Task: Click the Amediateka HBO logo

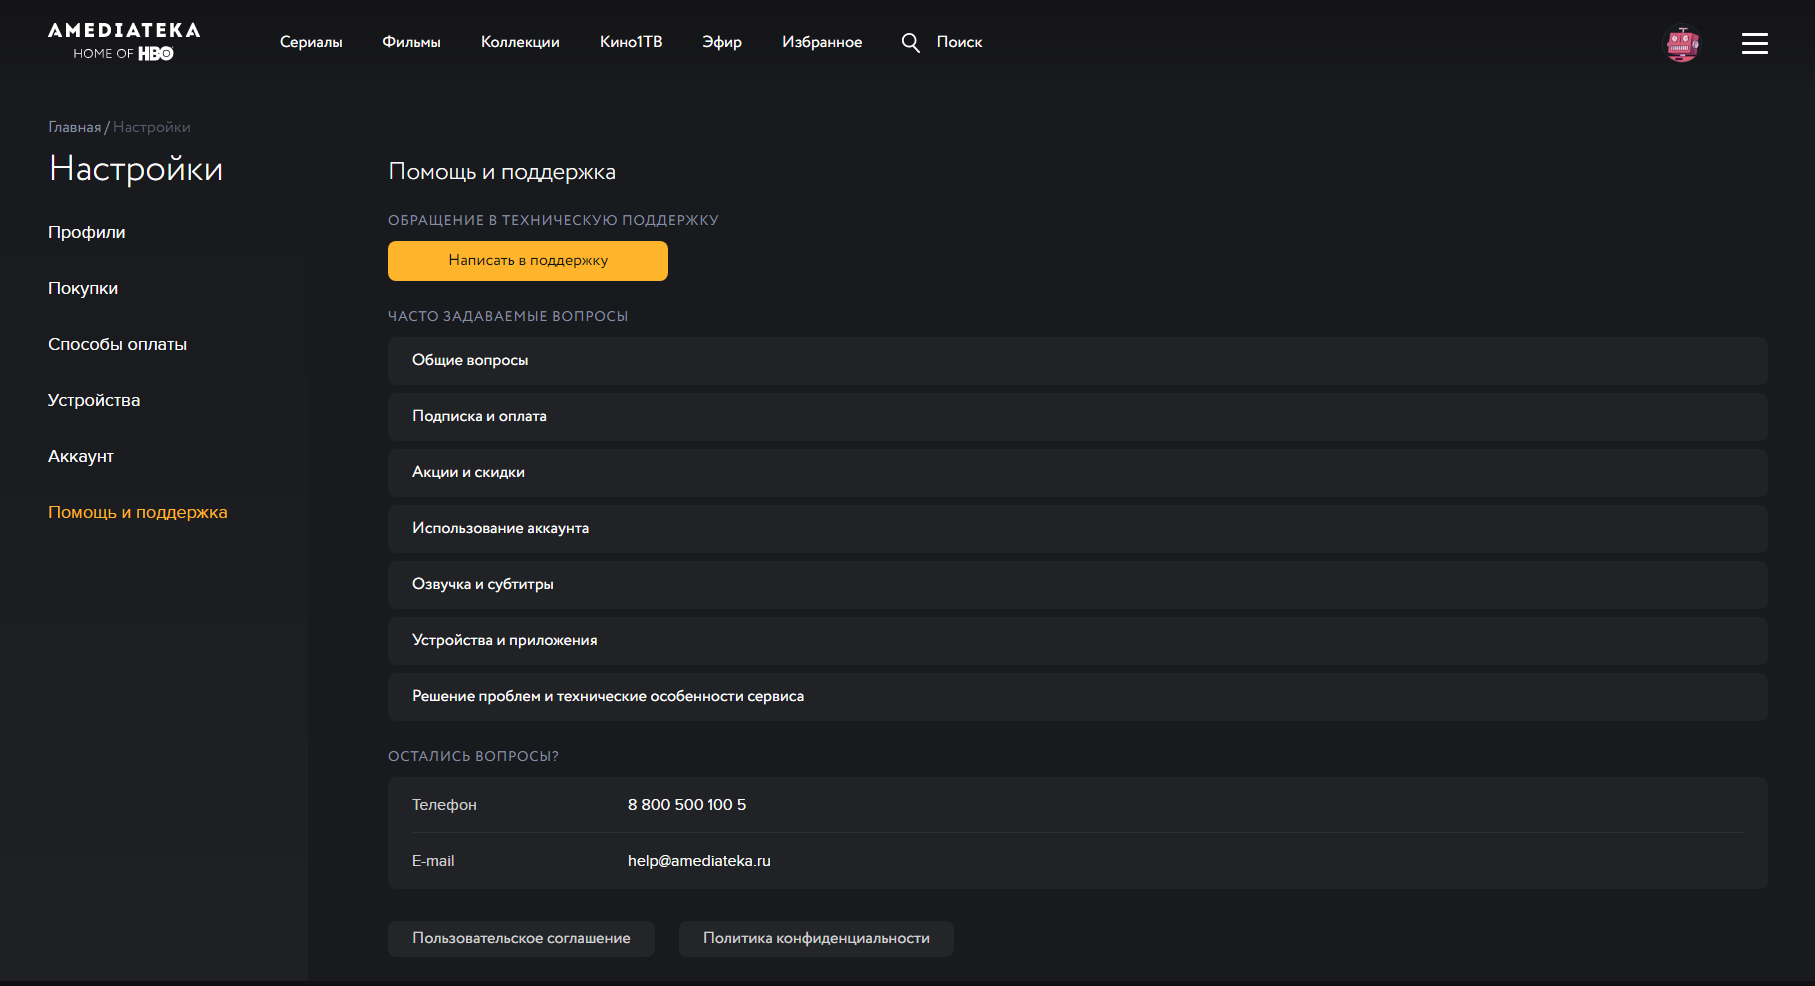Action: tap(124, 42)
